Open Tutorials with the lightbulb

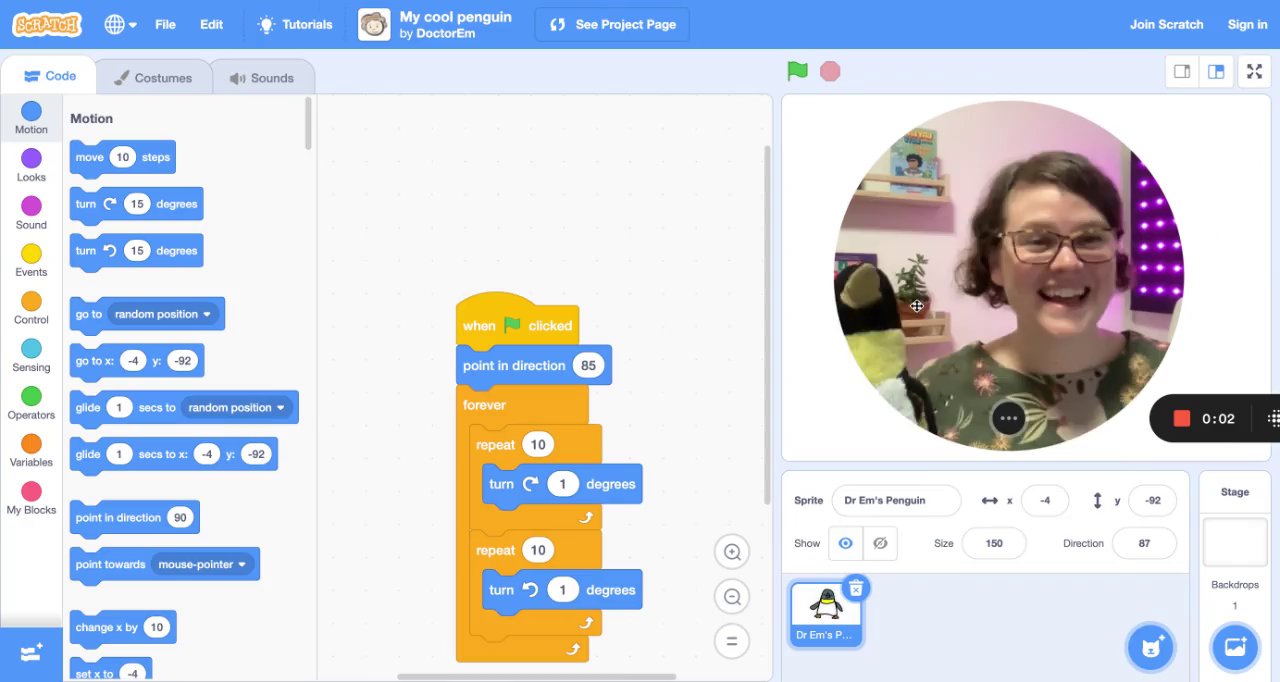(x=295, y=24)
